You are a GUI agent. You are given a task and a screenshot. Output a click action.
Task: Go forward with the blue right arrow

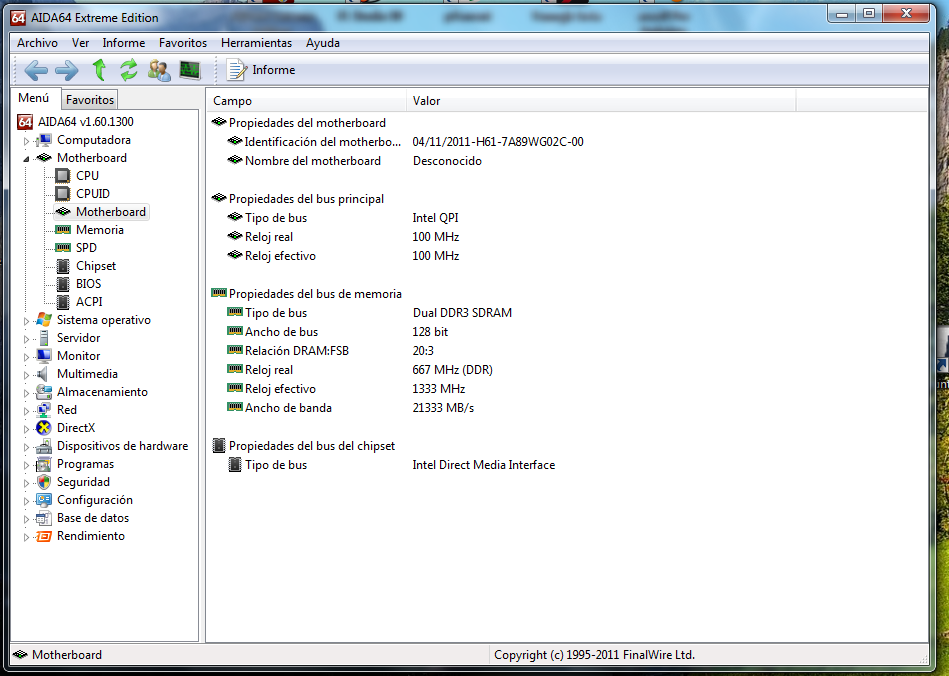[x=67, y=70]
